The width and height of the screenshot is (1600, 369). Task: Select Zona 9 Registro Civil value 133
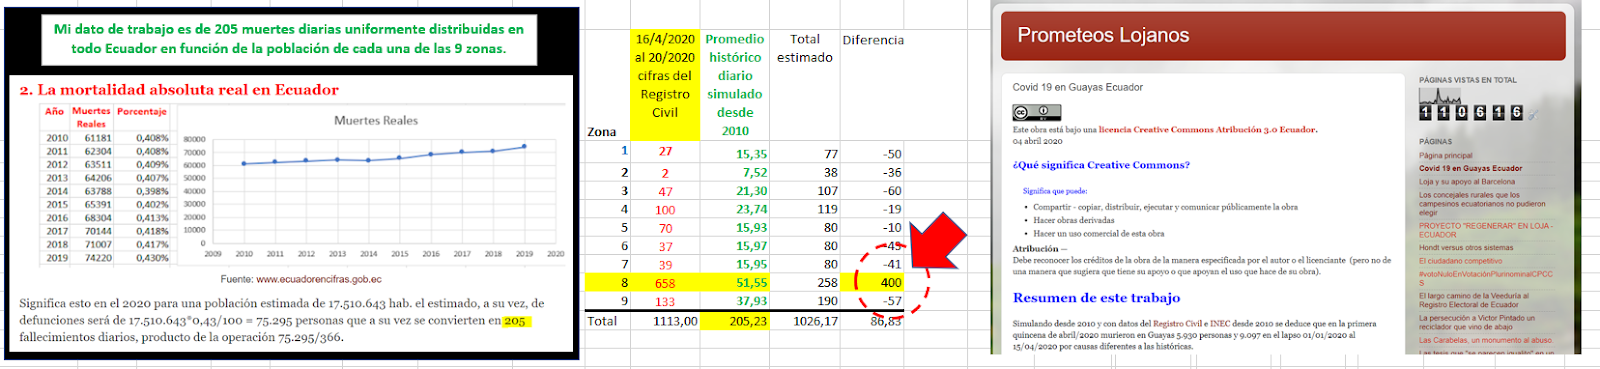point(665,301)
